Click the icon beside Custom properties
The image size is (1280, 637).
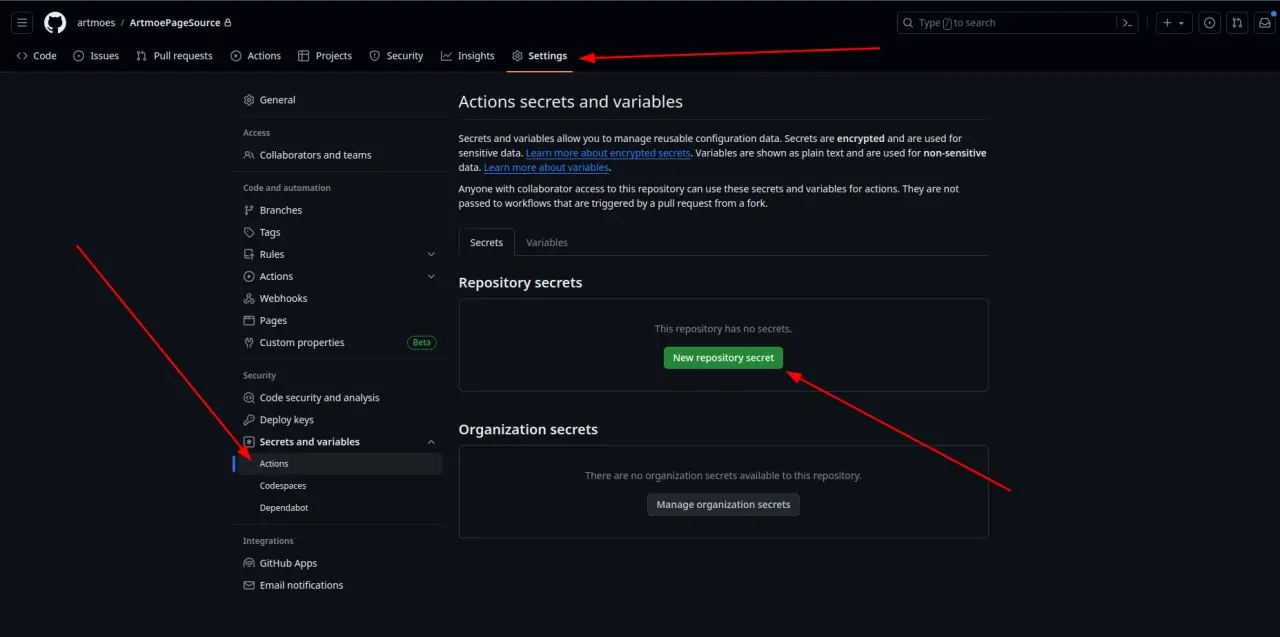point(249,342)
